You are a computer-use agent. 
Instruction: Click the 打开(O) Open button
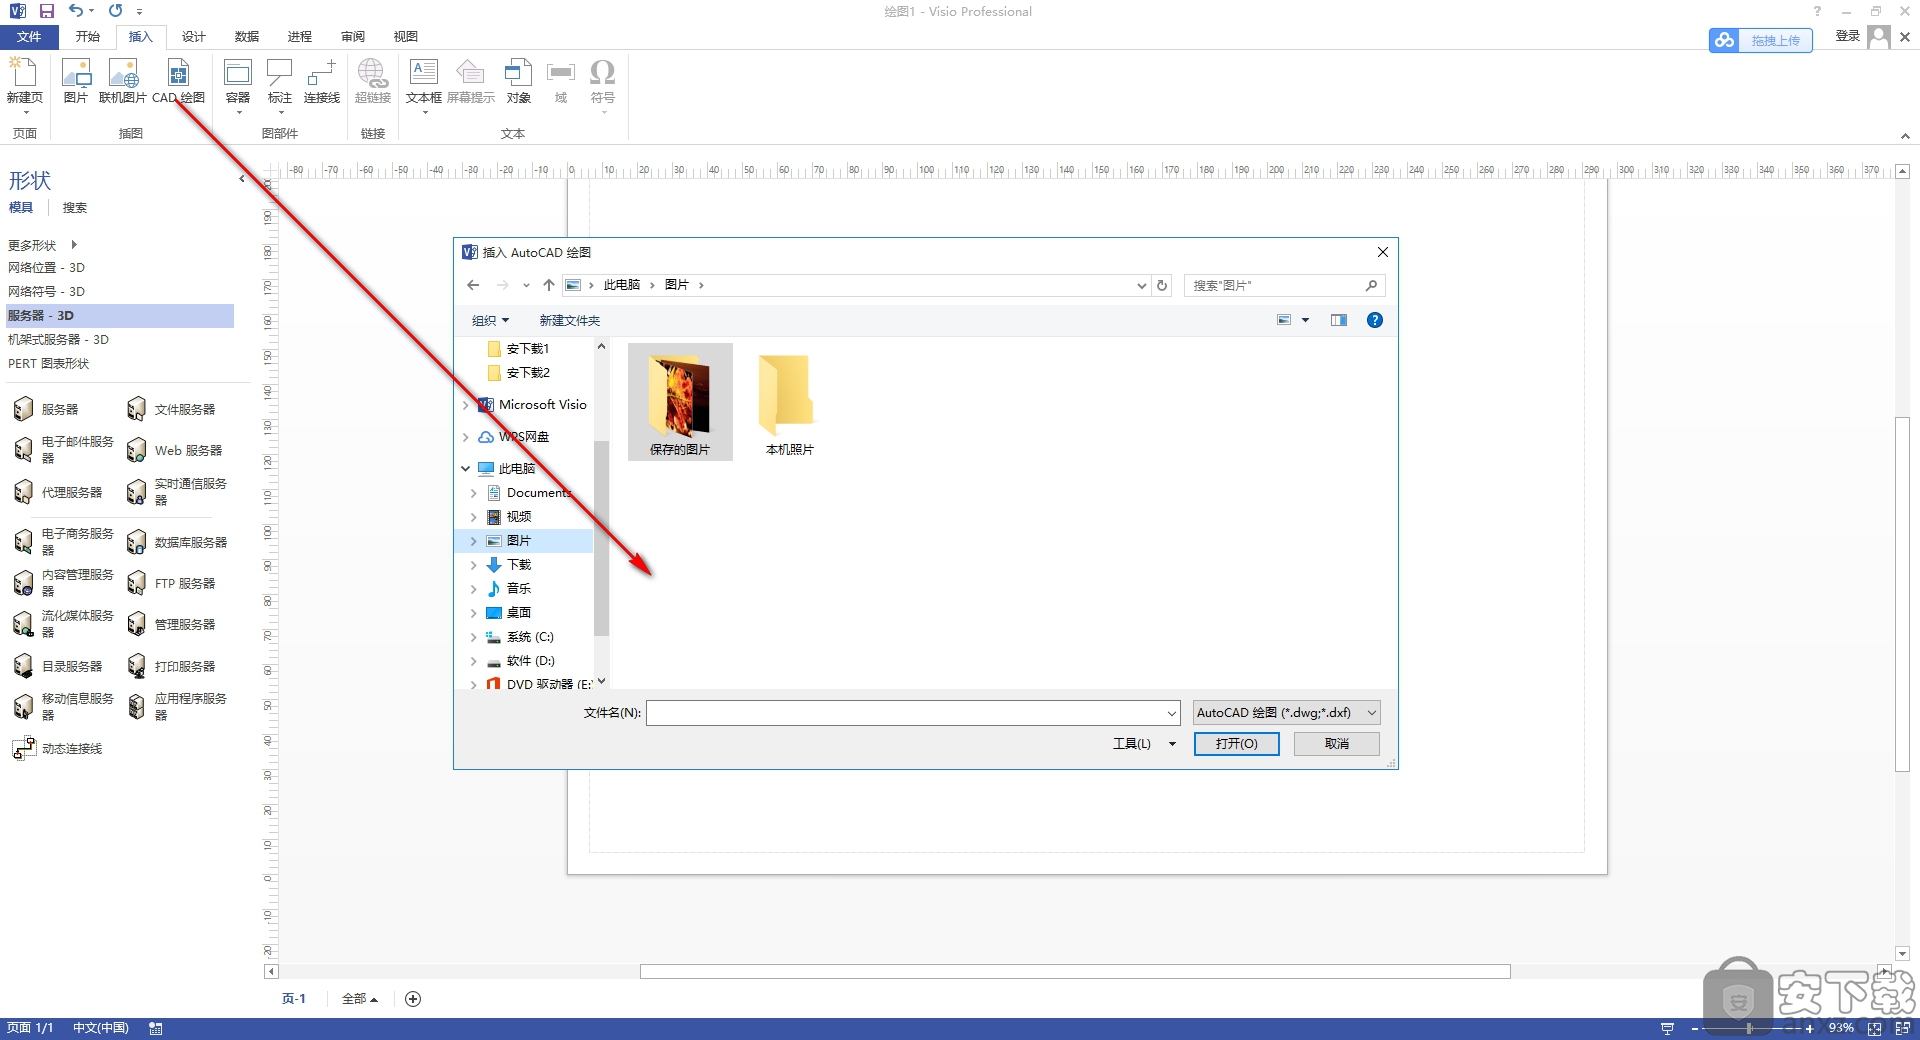pyautogui.click(x=1237, y=744)
